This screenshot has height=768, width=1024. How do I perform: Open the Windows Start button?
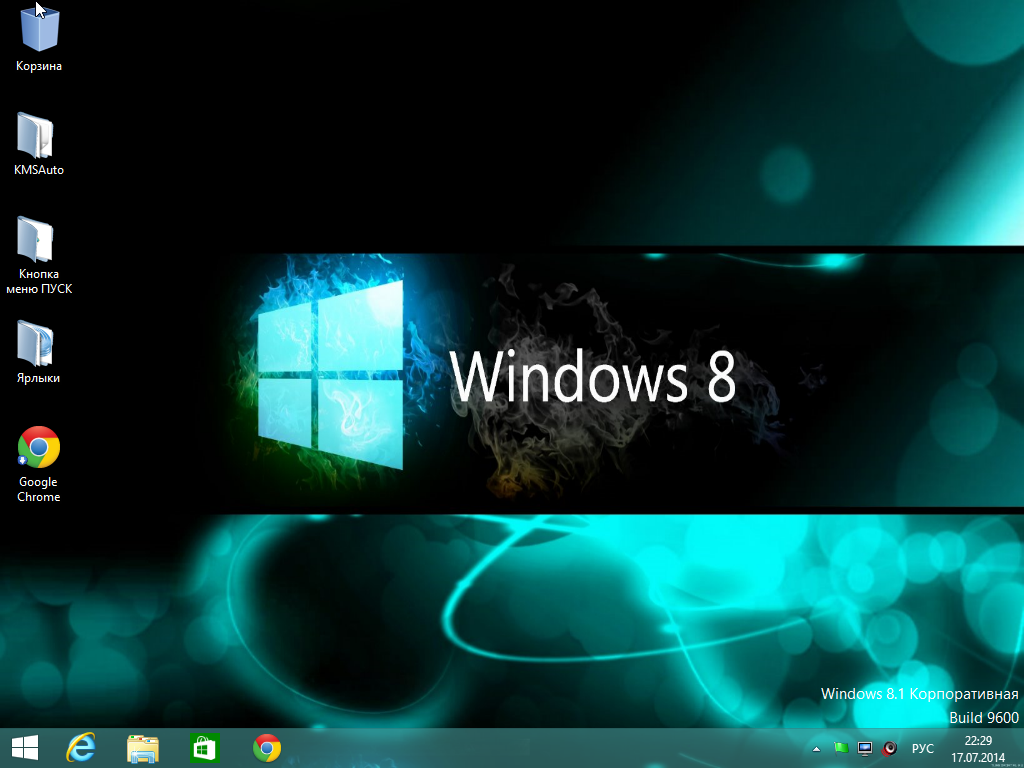(25, 748)
